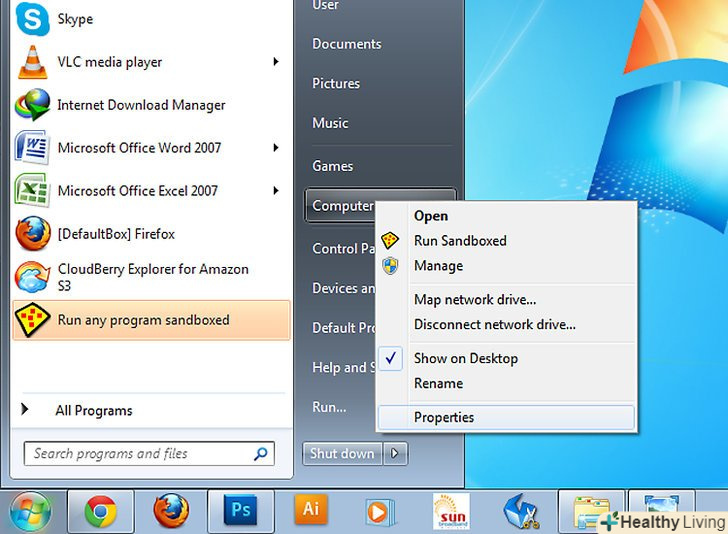728x534 pixels.
Task: Open Help and Support entry
Action: [x=344, y=367]
